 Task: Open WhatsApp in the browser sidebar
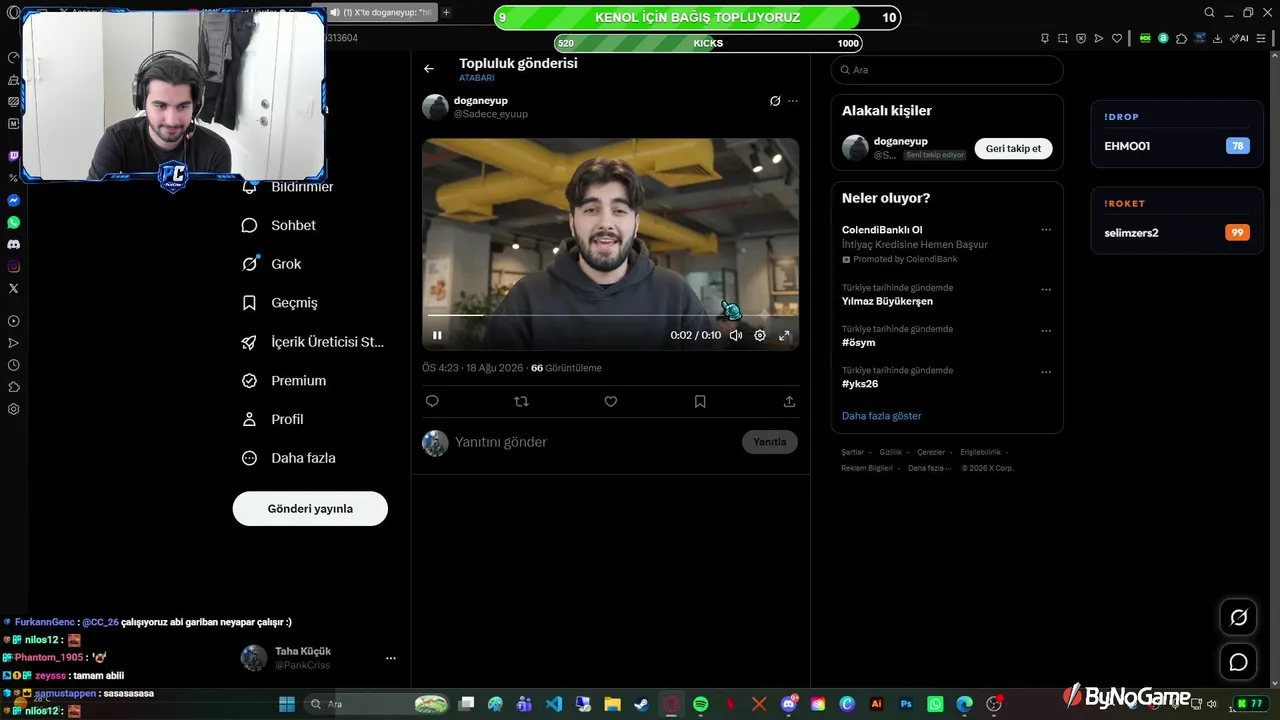coord(13,222)
